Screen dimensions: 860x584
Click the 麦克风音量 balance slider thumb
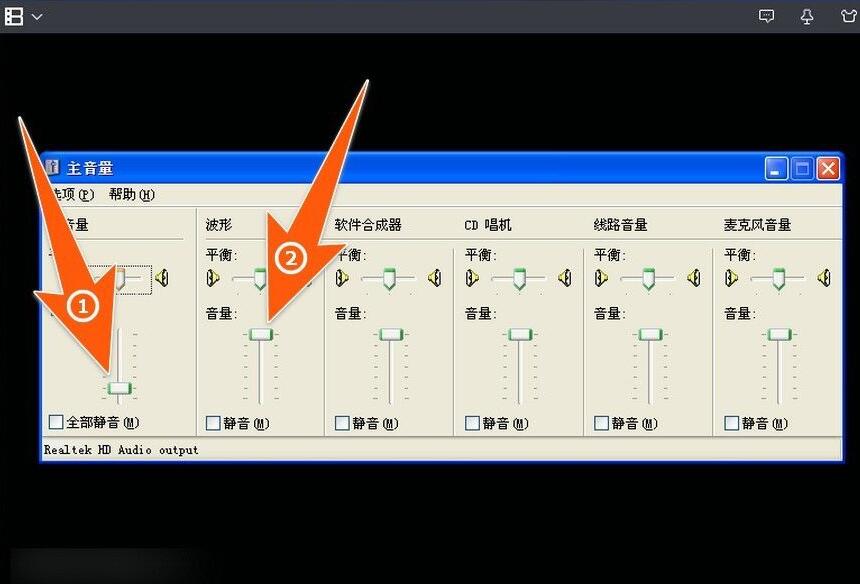778,279
